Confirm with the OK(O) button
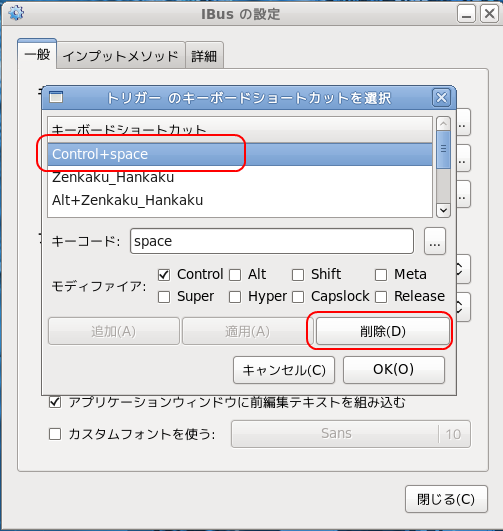The height and width of the screenshot is (531, 503). pyautogui.click(x=394, y=369)
